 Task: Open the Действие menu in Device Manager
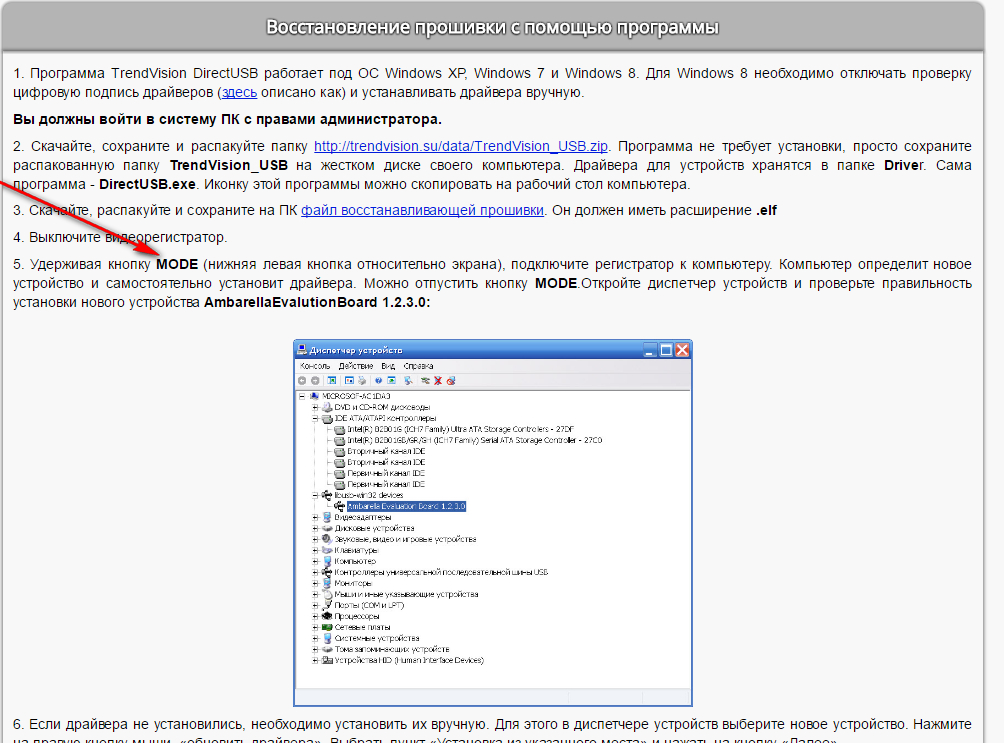(x=355, y=367)
